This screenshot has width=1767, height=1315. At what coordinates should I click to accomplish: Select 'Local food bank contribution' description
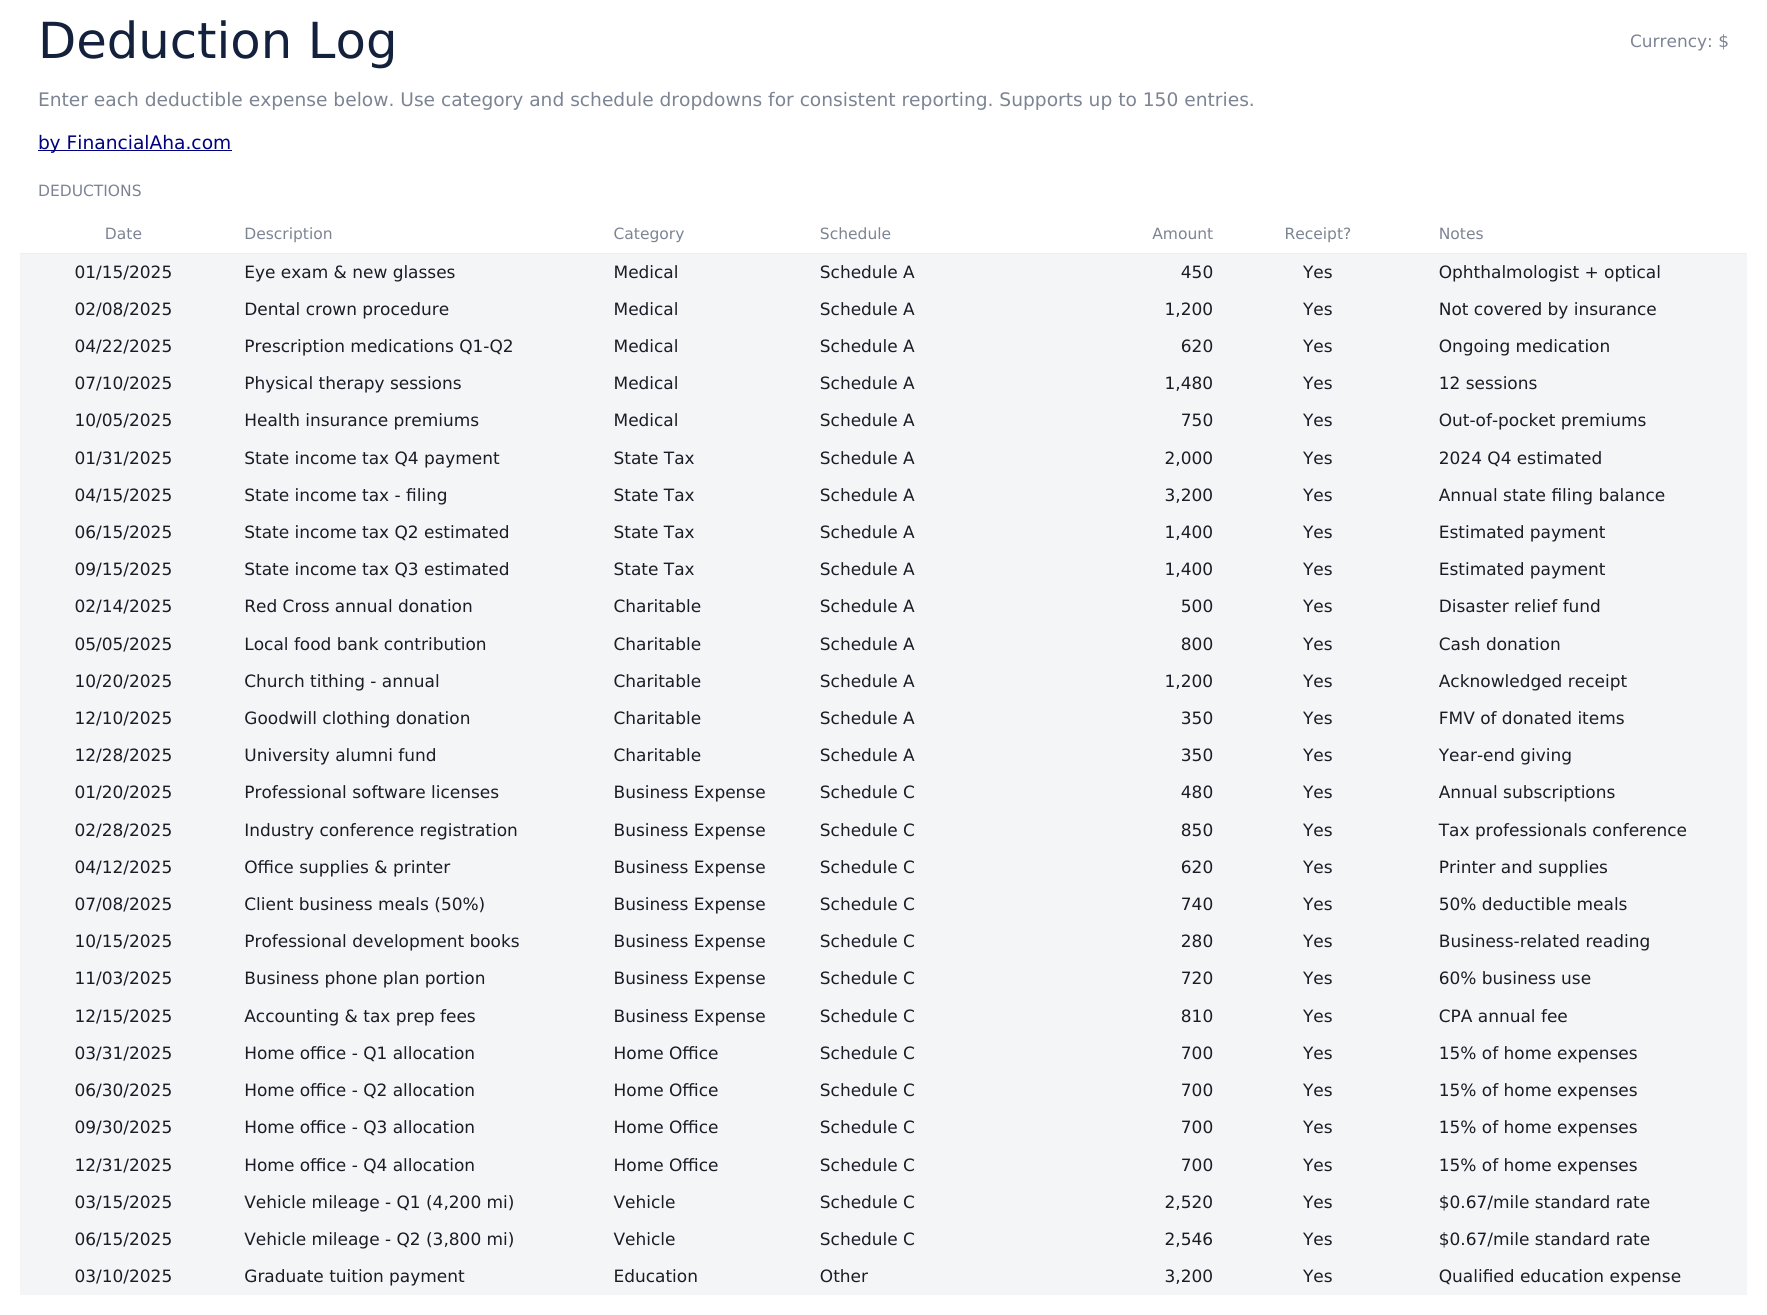coord(365,644)
